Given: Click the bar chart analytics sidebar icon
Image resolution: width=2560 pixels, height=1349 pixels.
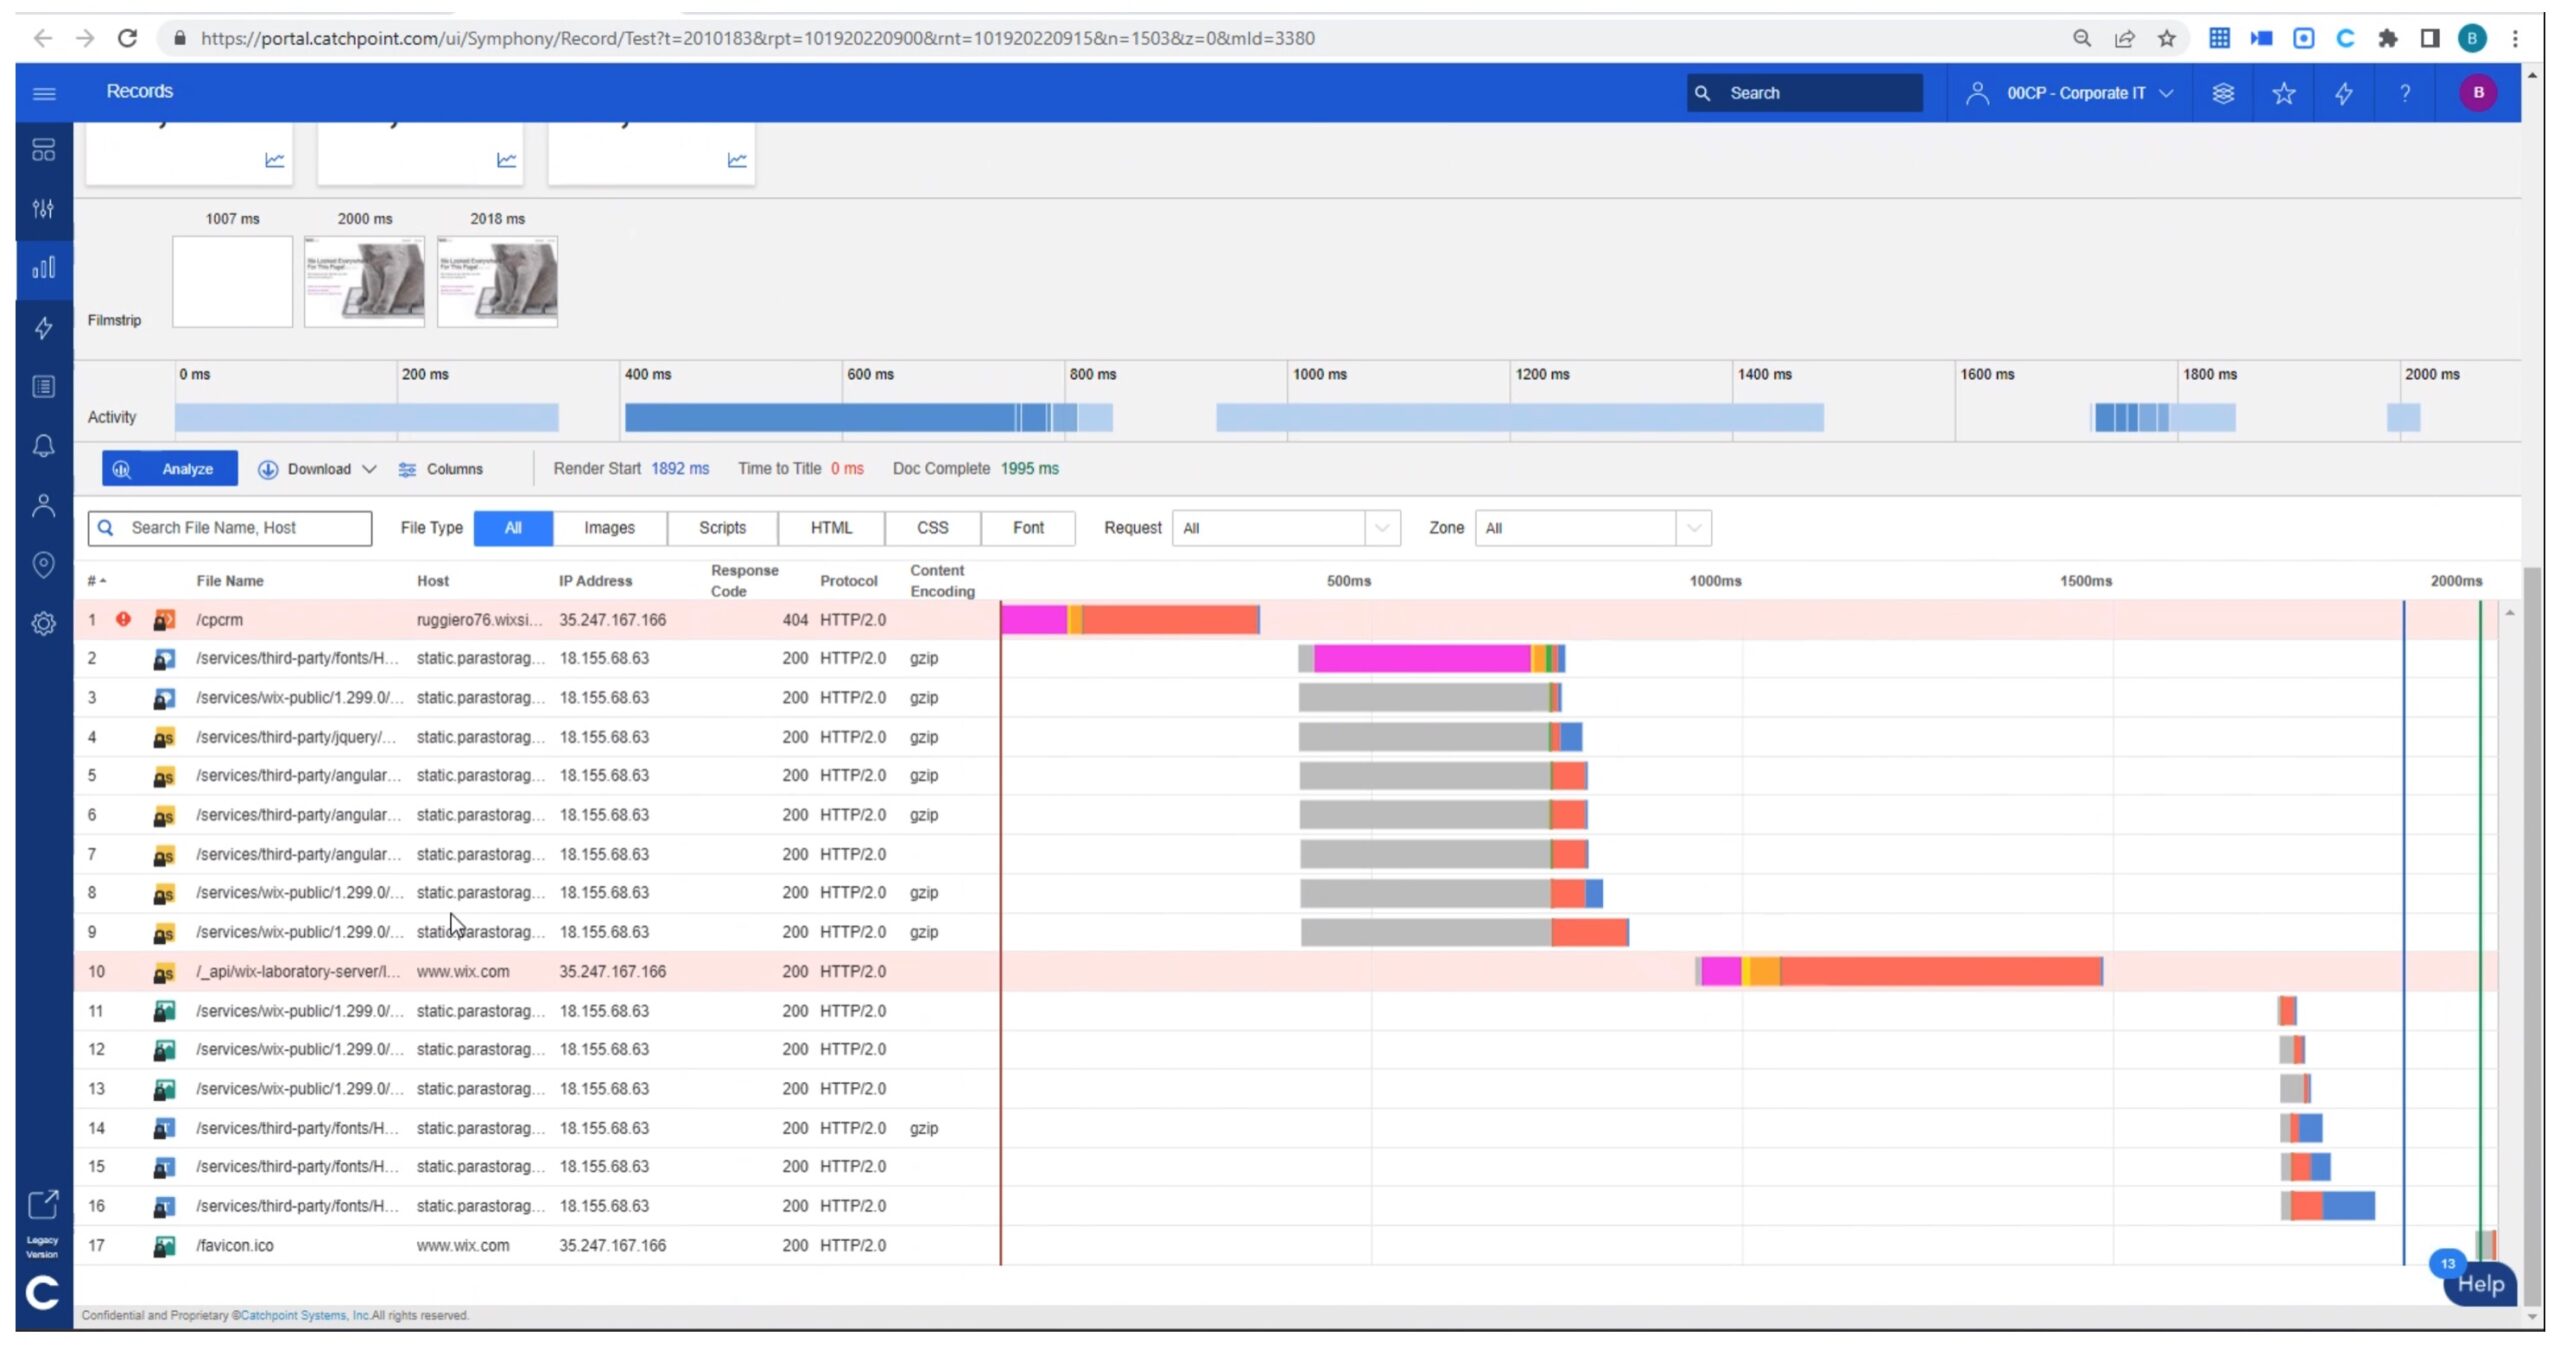Looking at the screenshot, I should [x=43, y=268].
